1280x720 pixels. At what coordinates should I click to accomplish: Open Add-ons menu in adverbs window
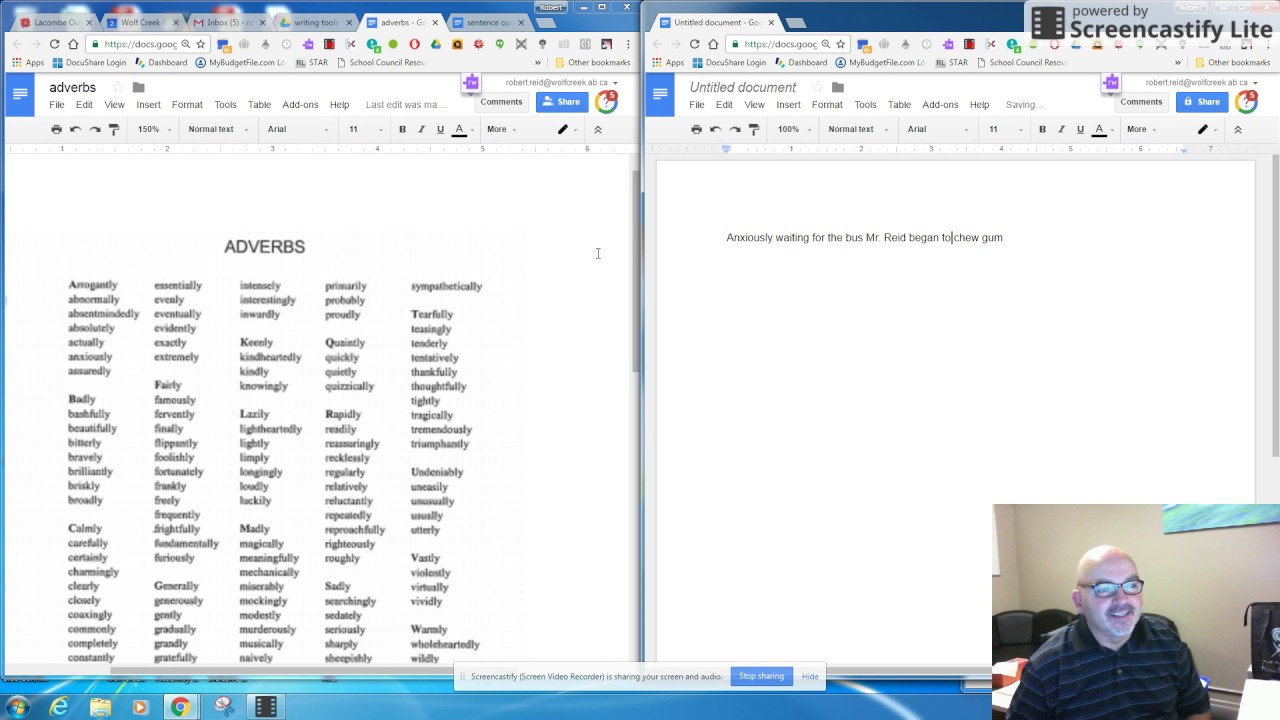(x=300, y=104)
